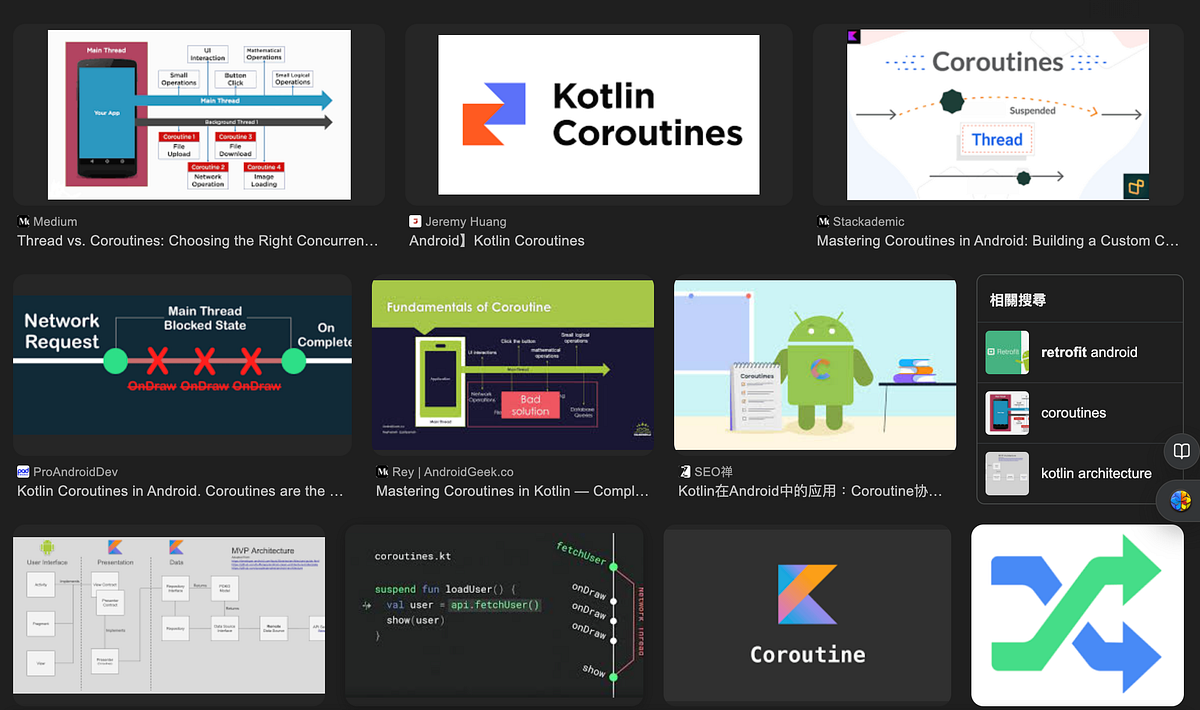Click the Rey AndroidGeek.co source favicon
The width and height of the screenshot is (1200, 710).
tap(380, 471)
